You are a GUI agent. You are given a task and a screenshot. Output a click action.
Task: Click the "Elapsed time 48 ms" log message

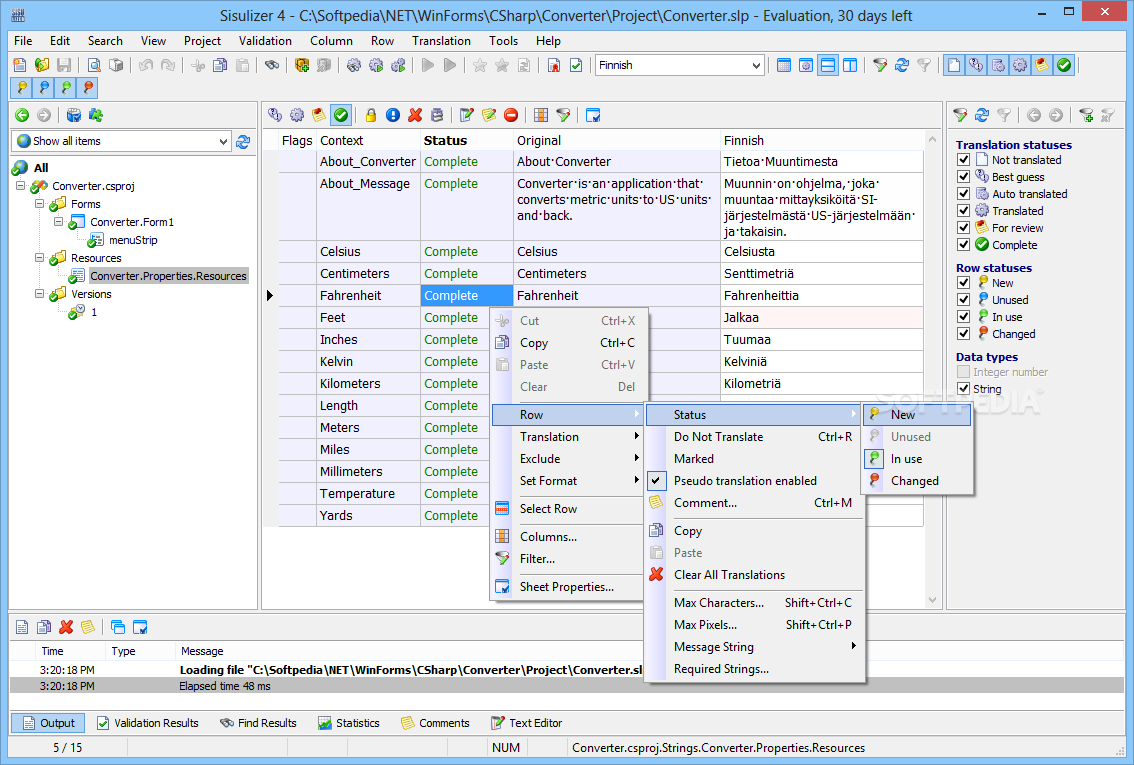pyautogui.click(x=225, y=686)
